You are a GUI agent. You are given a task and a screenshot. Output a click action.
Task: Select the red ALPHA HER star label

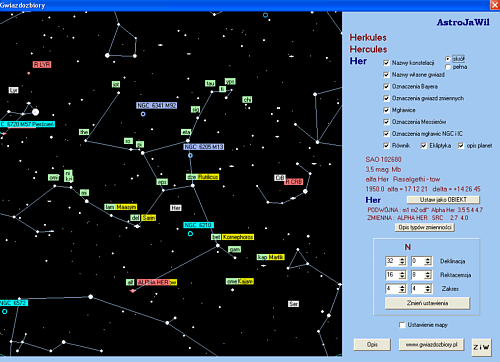point(153,282)
